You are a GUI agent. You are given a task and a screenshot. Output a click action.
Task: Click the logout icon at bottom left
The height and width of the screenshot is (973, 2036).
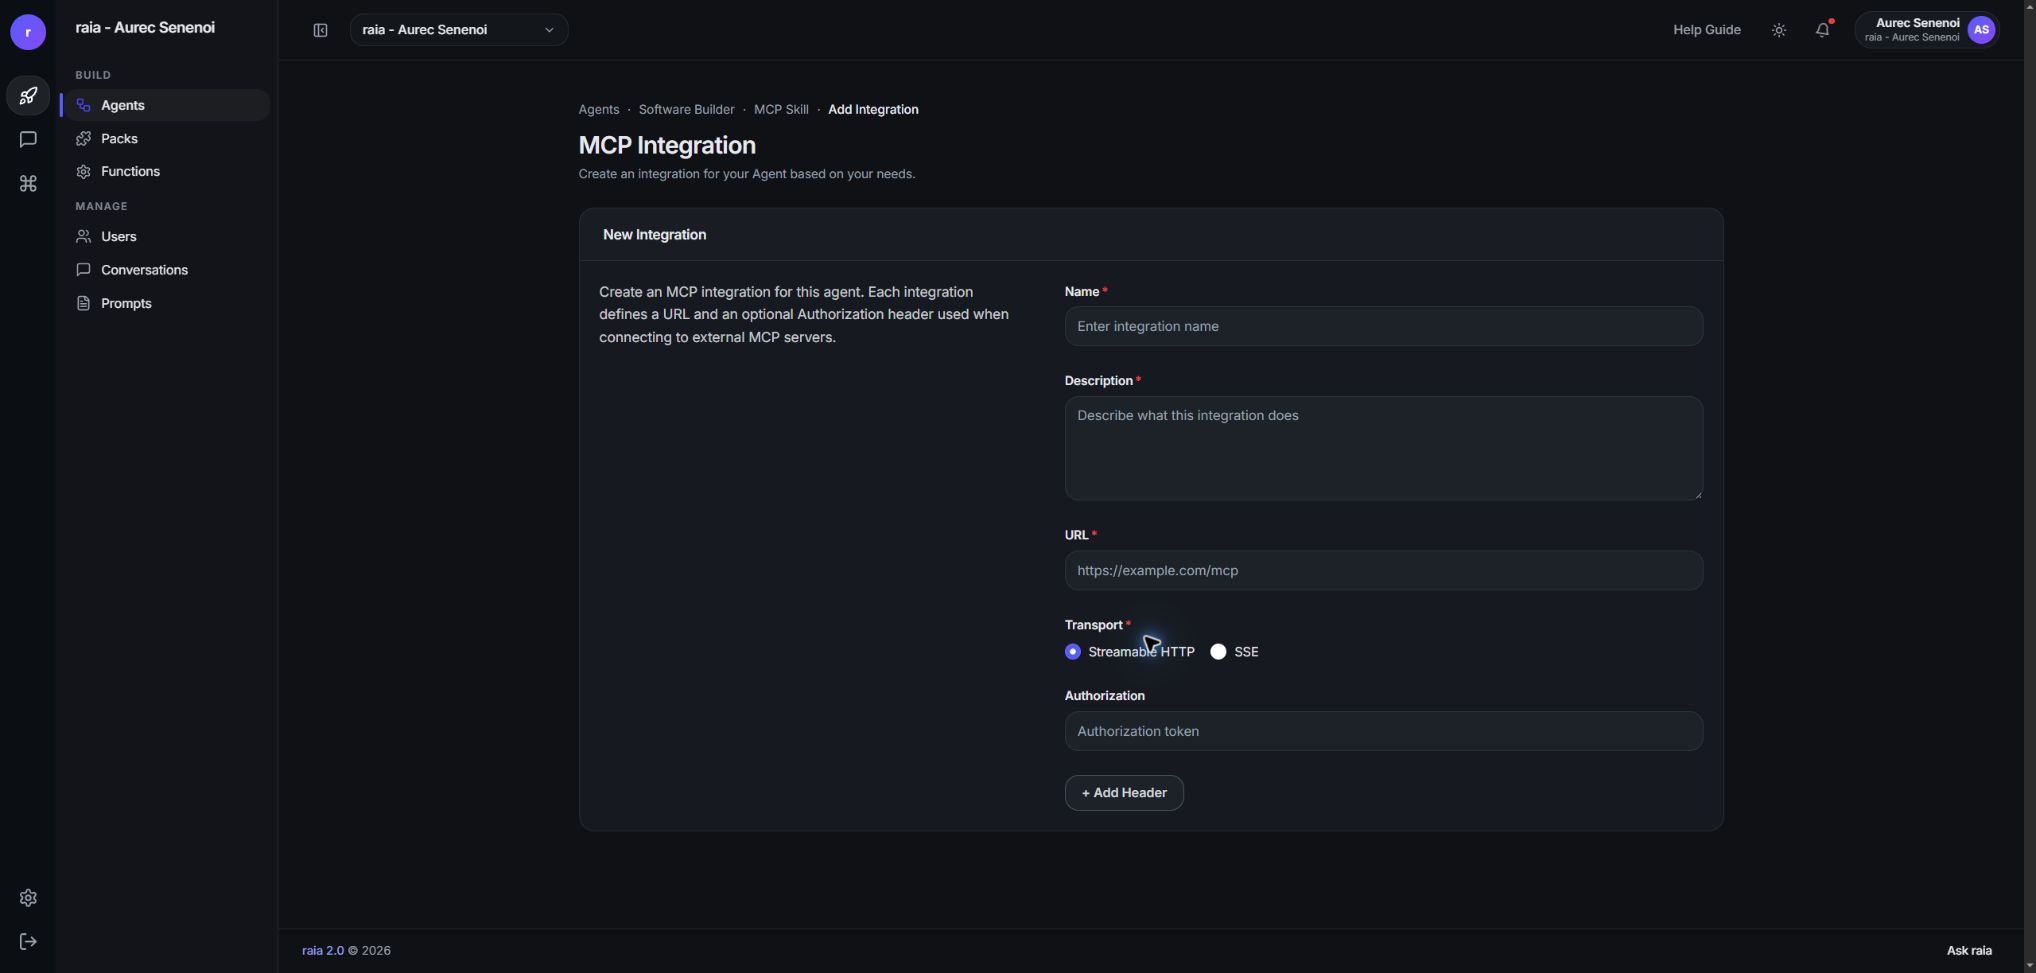coord(28,942)
